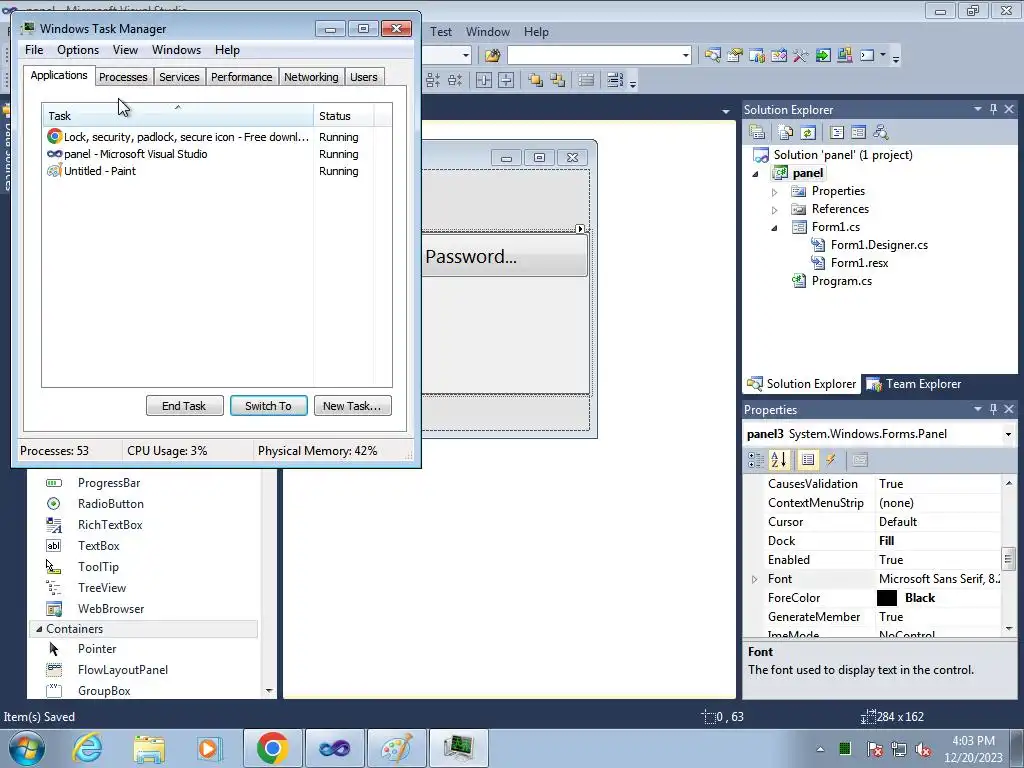Click Password... button on the form
The height and width of the screenshot is (768, 1024).
point(505,256)
